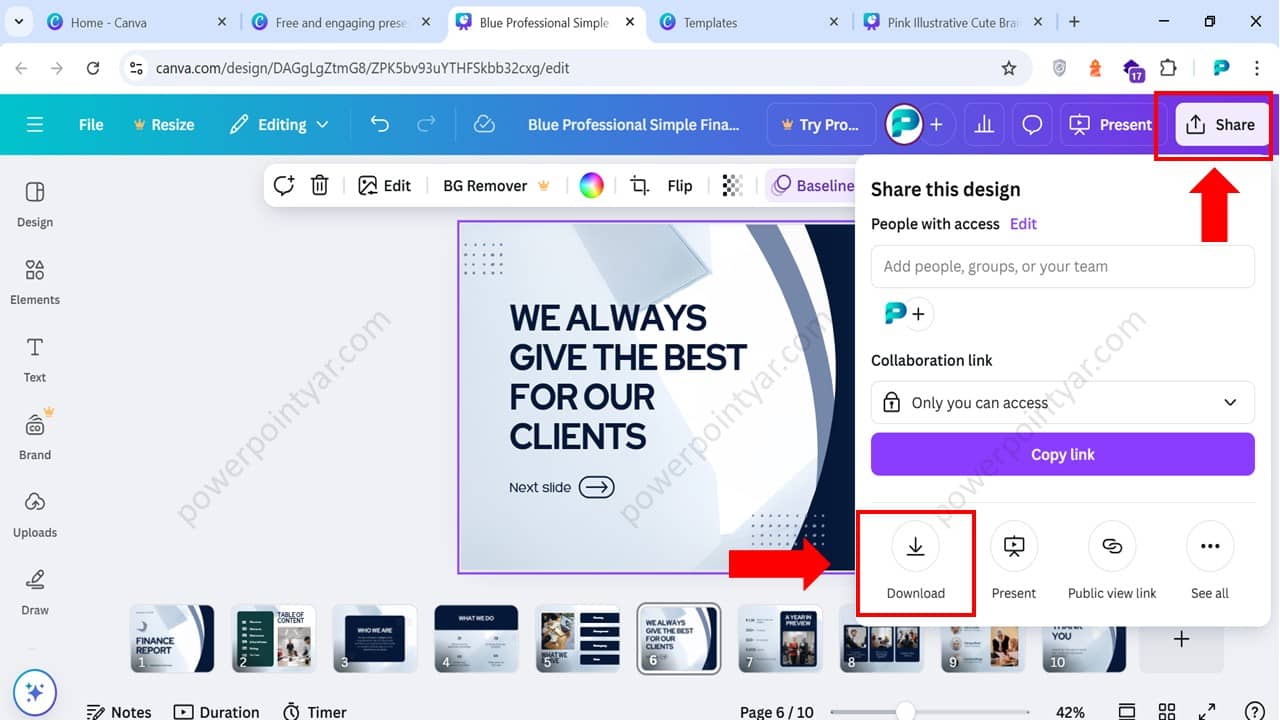Expand the Editing mode dropdown

(x=279, y=125)
